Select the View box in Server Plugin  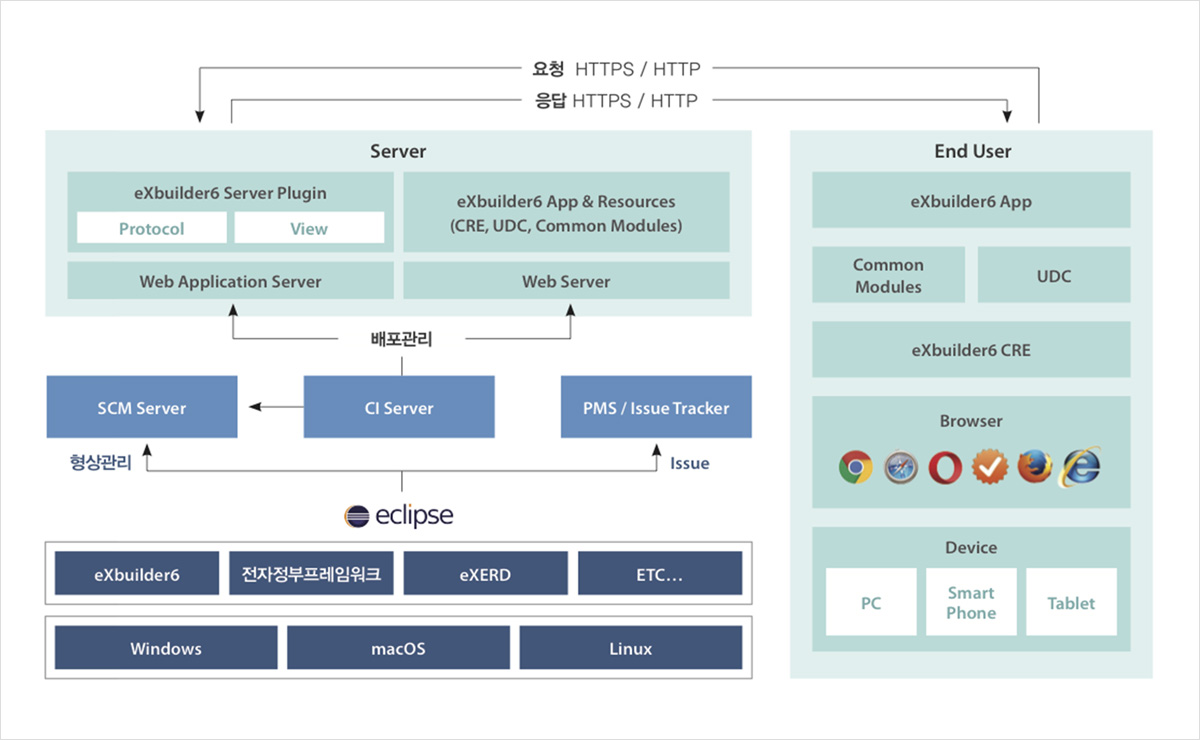click(x=309, y=228)
